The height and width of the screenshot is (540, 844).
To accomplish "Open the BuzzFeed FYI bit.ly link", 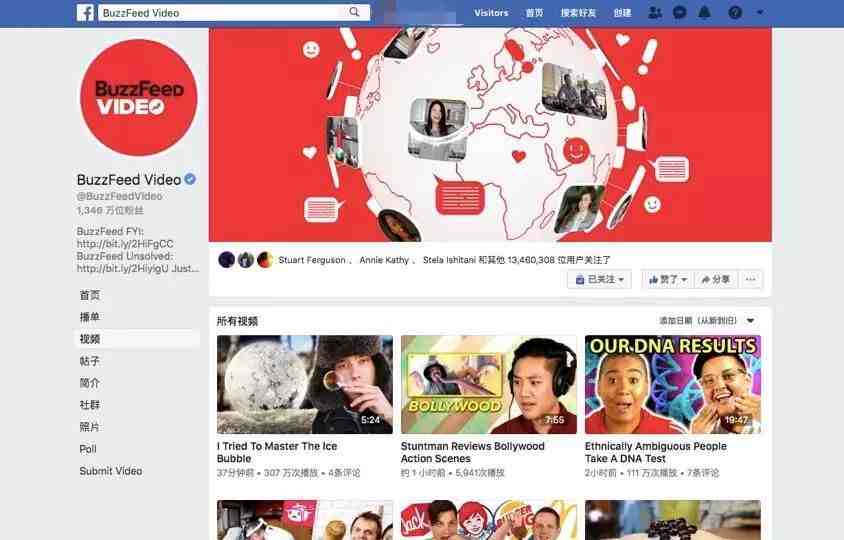I will (x=125, y=243).
